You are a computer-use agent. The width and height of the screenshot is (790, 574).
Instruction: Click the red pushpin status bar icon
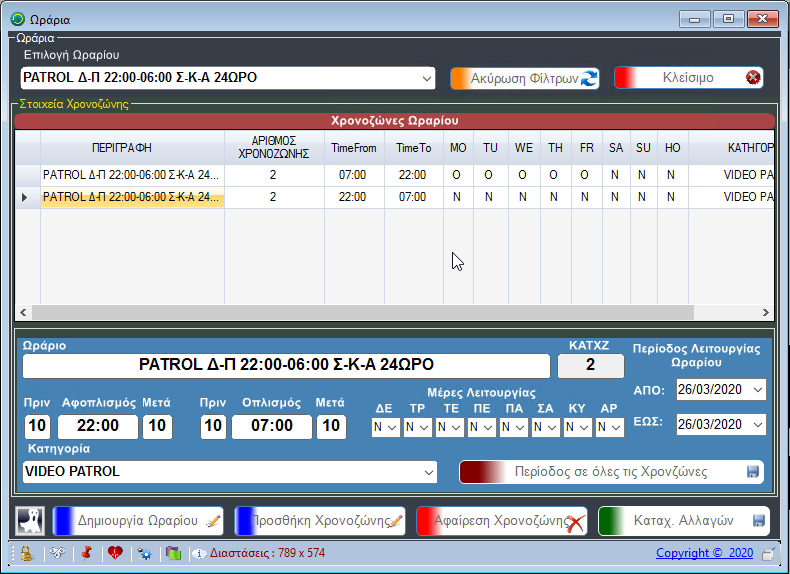[85, 553]
